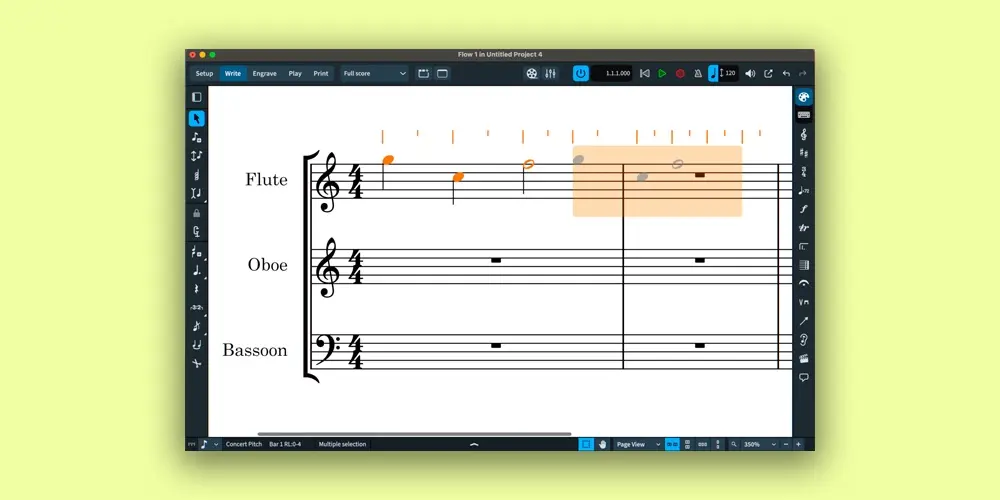Viewport: 1000px width, 500px height.
Task: Open the Page View dropdown
Action: 638,445
